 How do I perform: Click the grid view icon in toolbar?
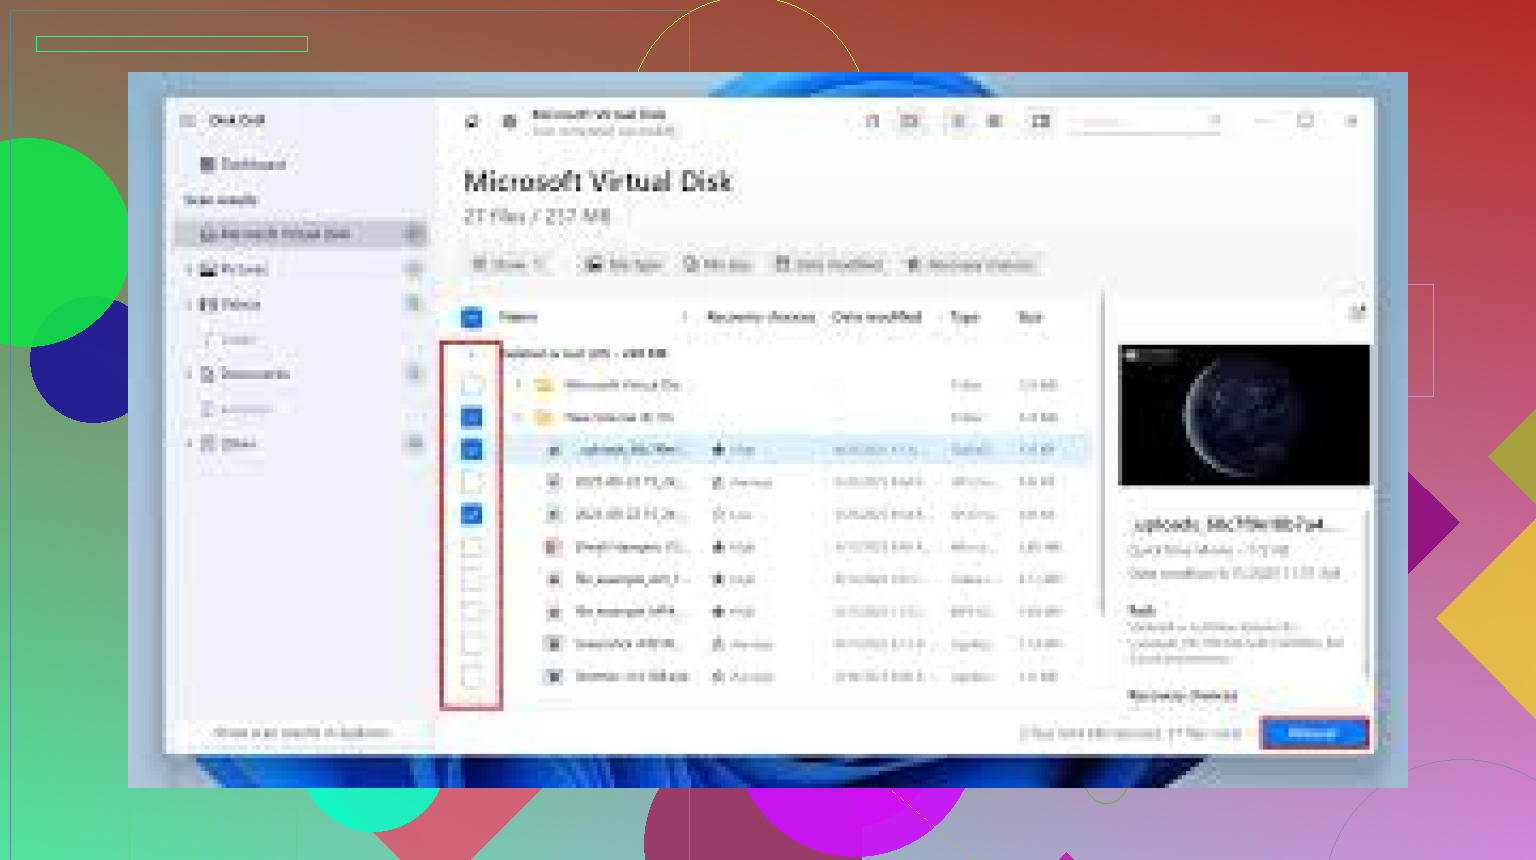coord(994,121)
